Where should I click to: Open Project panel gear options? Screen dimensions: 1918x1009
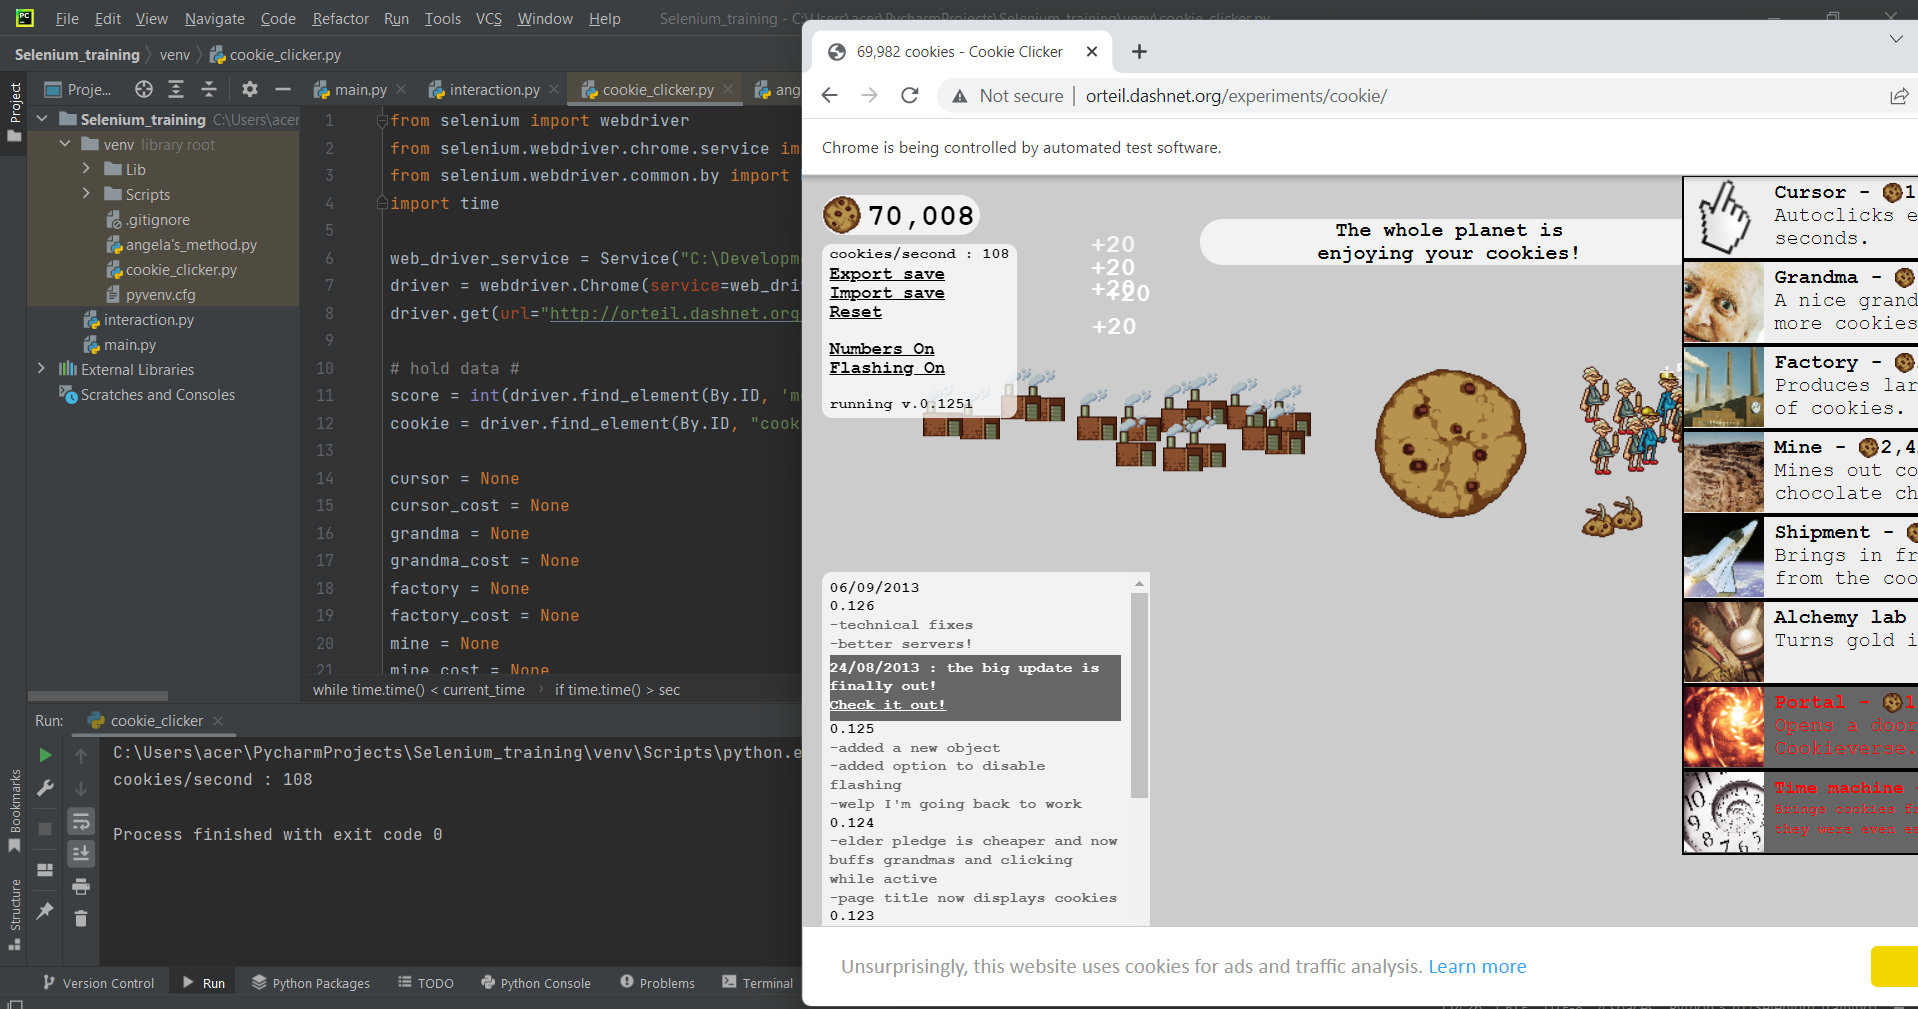click(250, 89)
